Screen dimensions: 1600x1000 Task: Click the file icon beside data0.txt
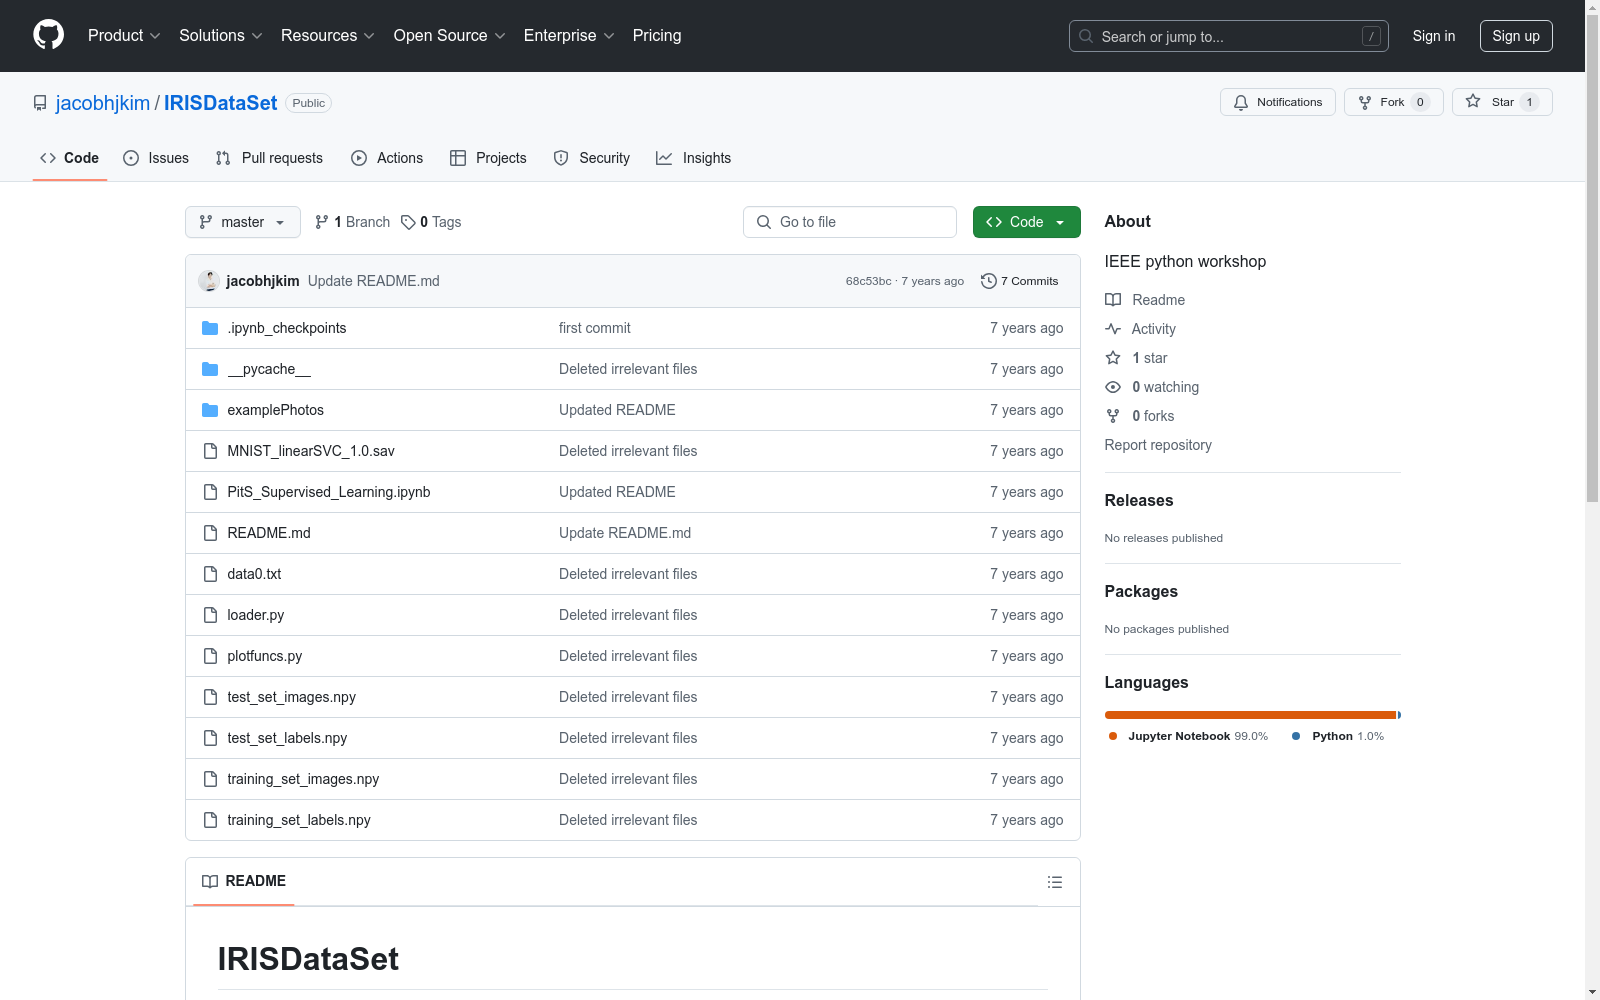(x=210, y=574)
